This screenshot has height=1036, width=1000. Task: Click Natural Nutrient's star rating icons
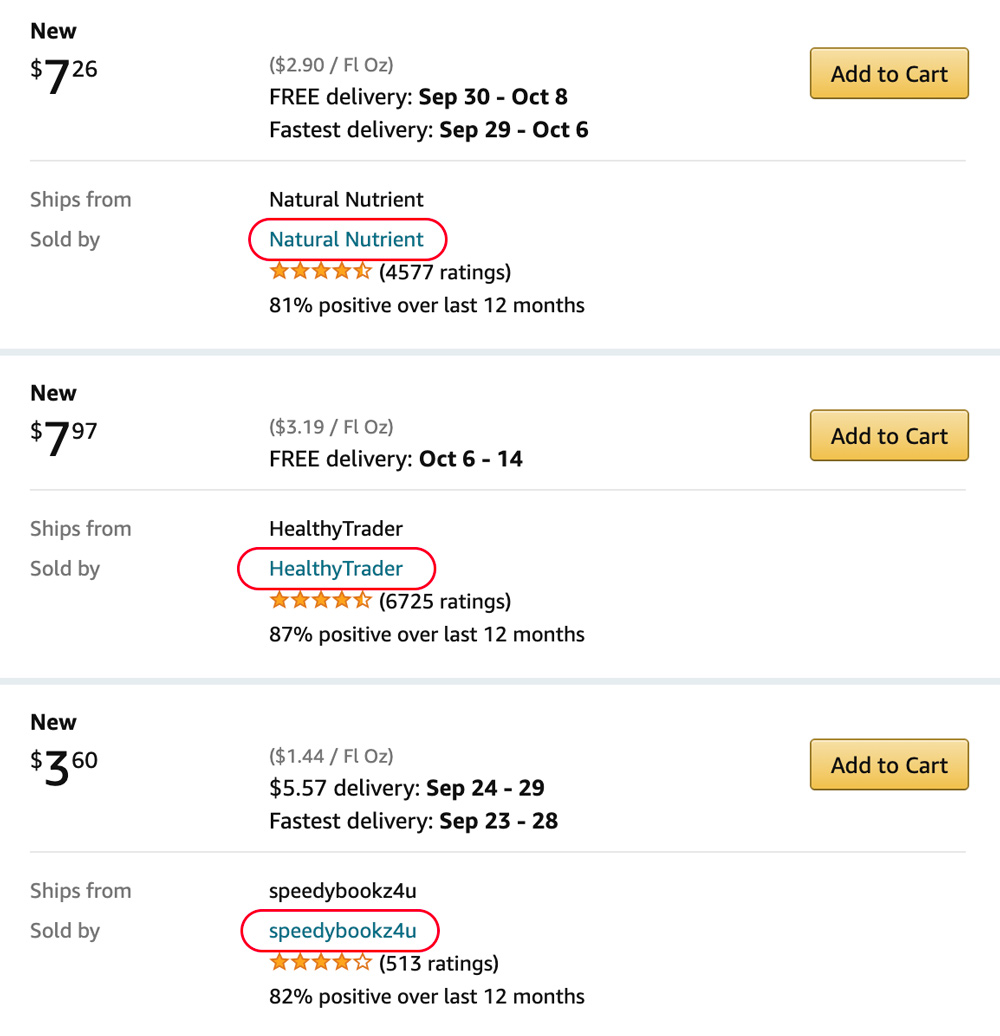click(x=320, y=271)
